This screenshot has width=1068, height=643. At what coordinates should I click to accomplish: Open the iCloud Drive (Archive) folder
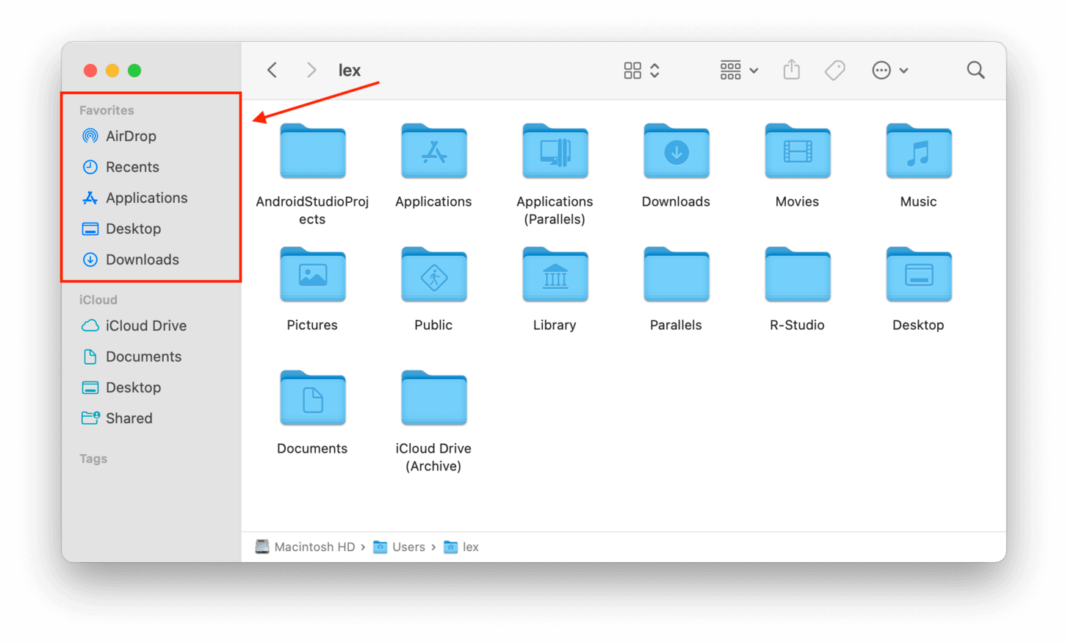tap(433, 398)
